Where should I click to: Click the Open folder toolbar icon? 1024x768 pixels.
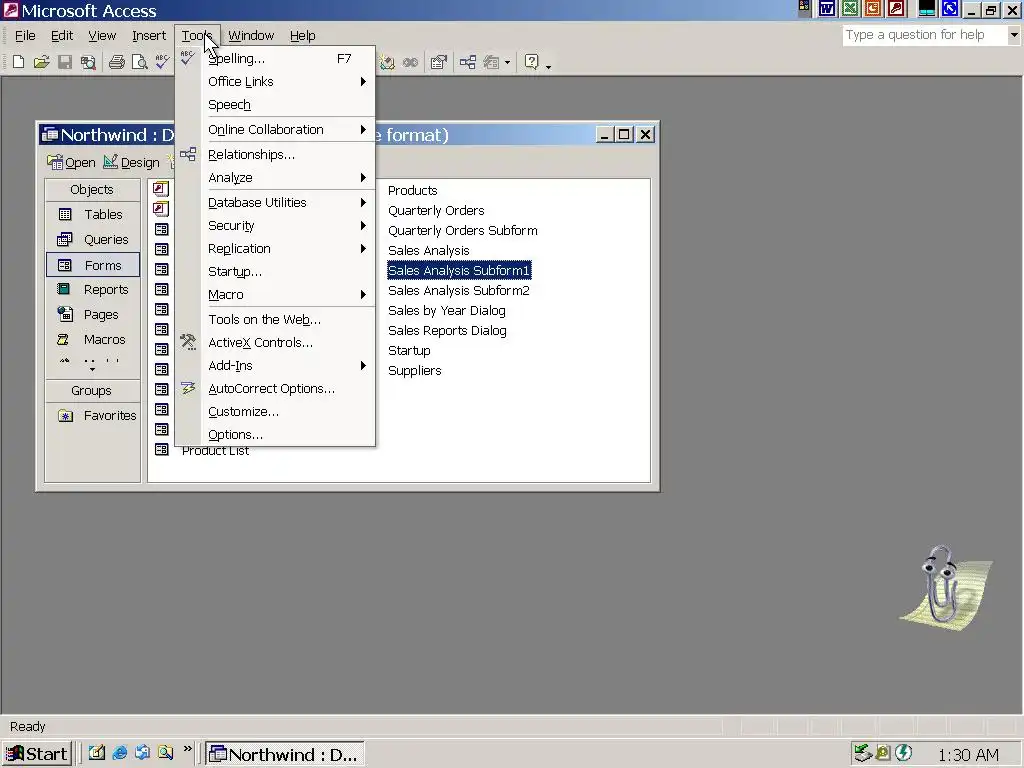[x=41, y=62]
